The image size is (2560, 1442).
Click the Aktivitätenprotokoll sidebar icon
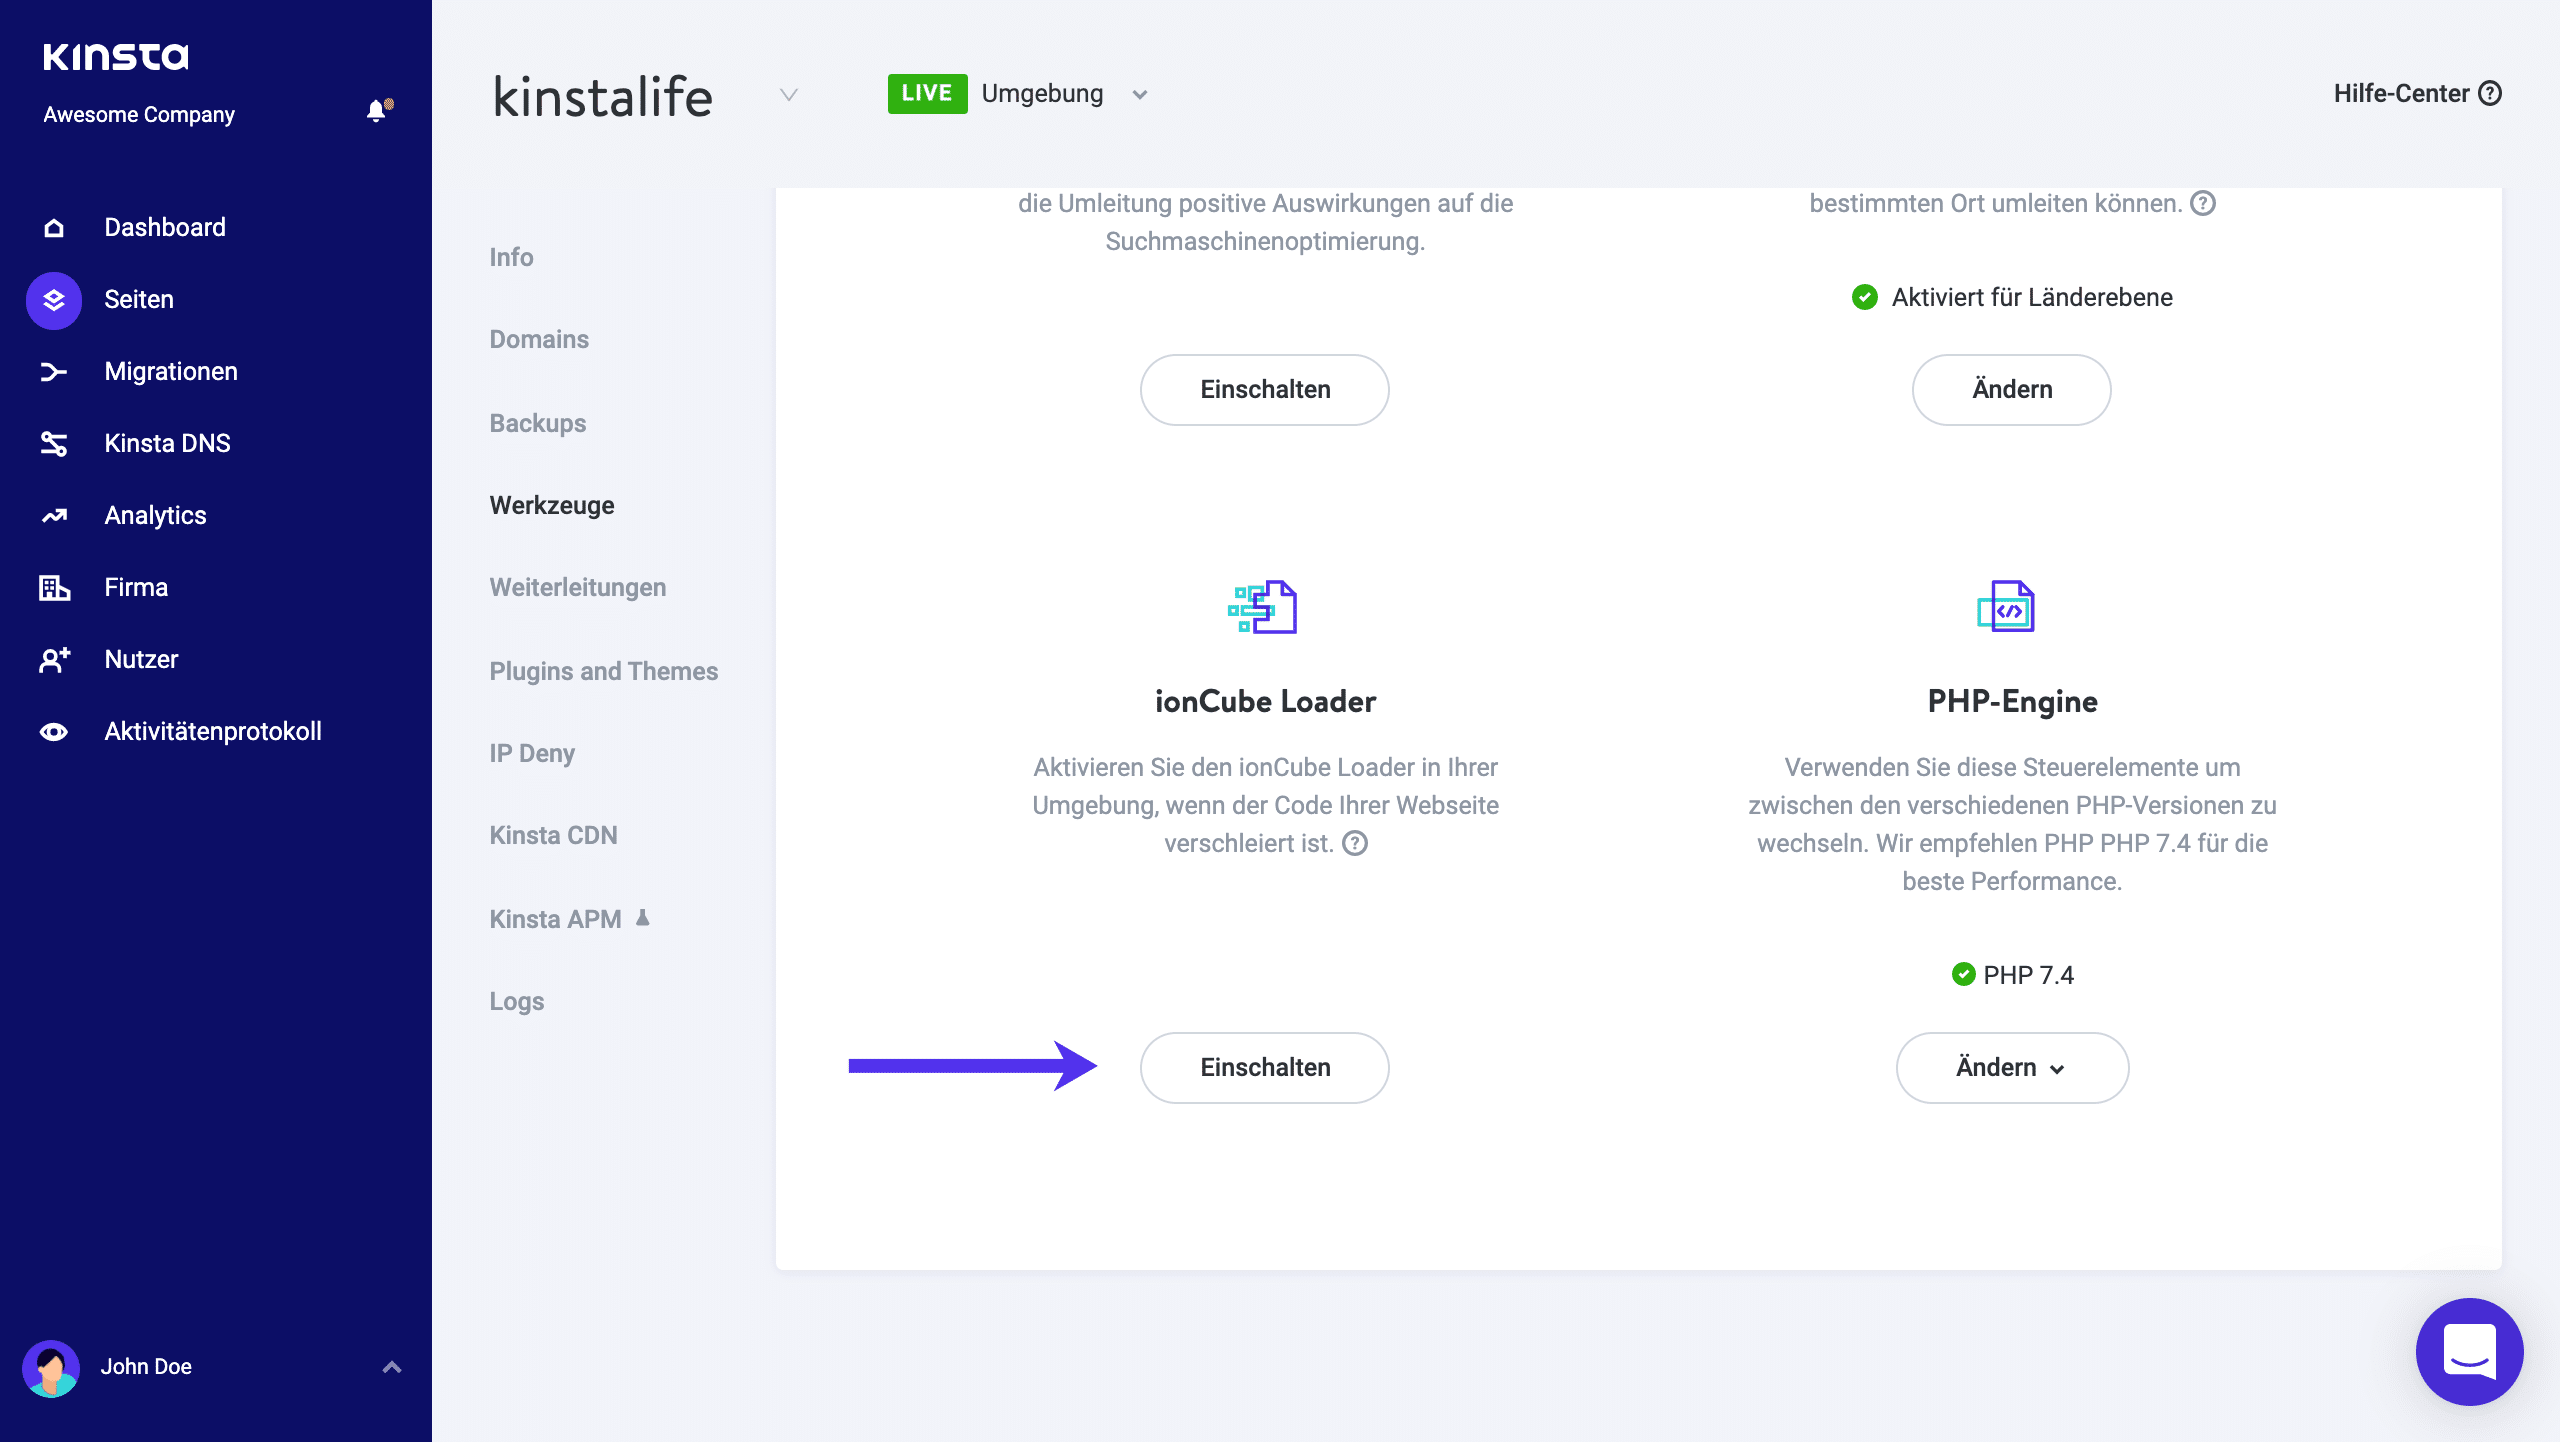click(53, 730)
